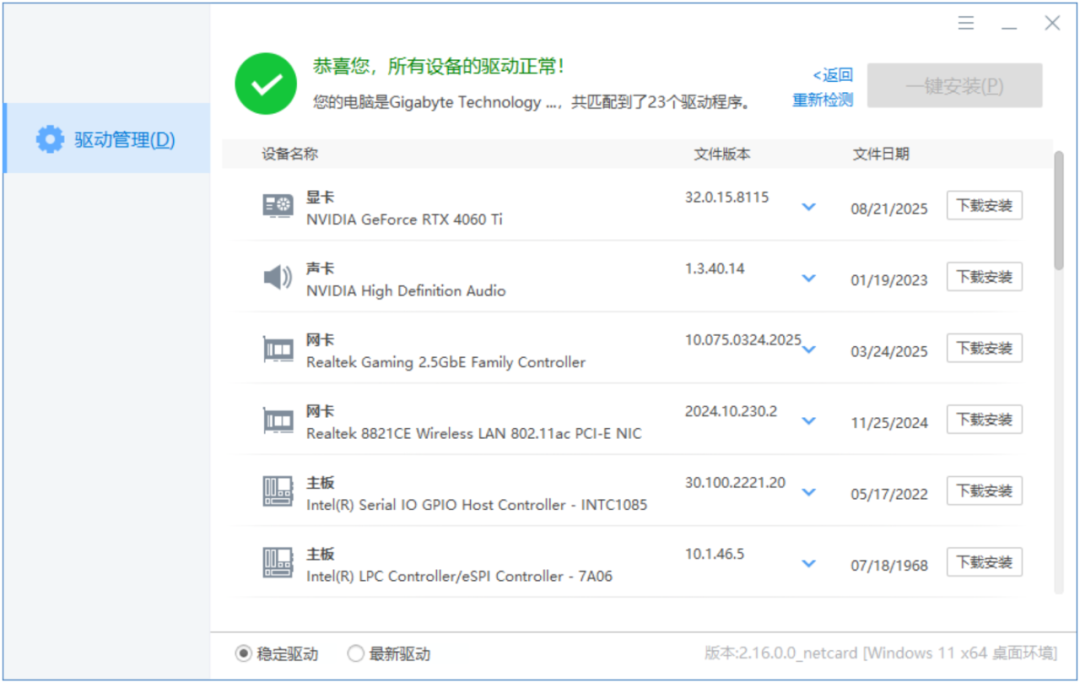1080x683 pixels.
Task: Click the 重新检测 rescan link
Action: pyautogui.click(x=822, y=101)
